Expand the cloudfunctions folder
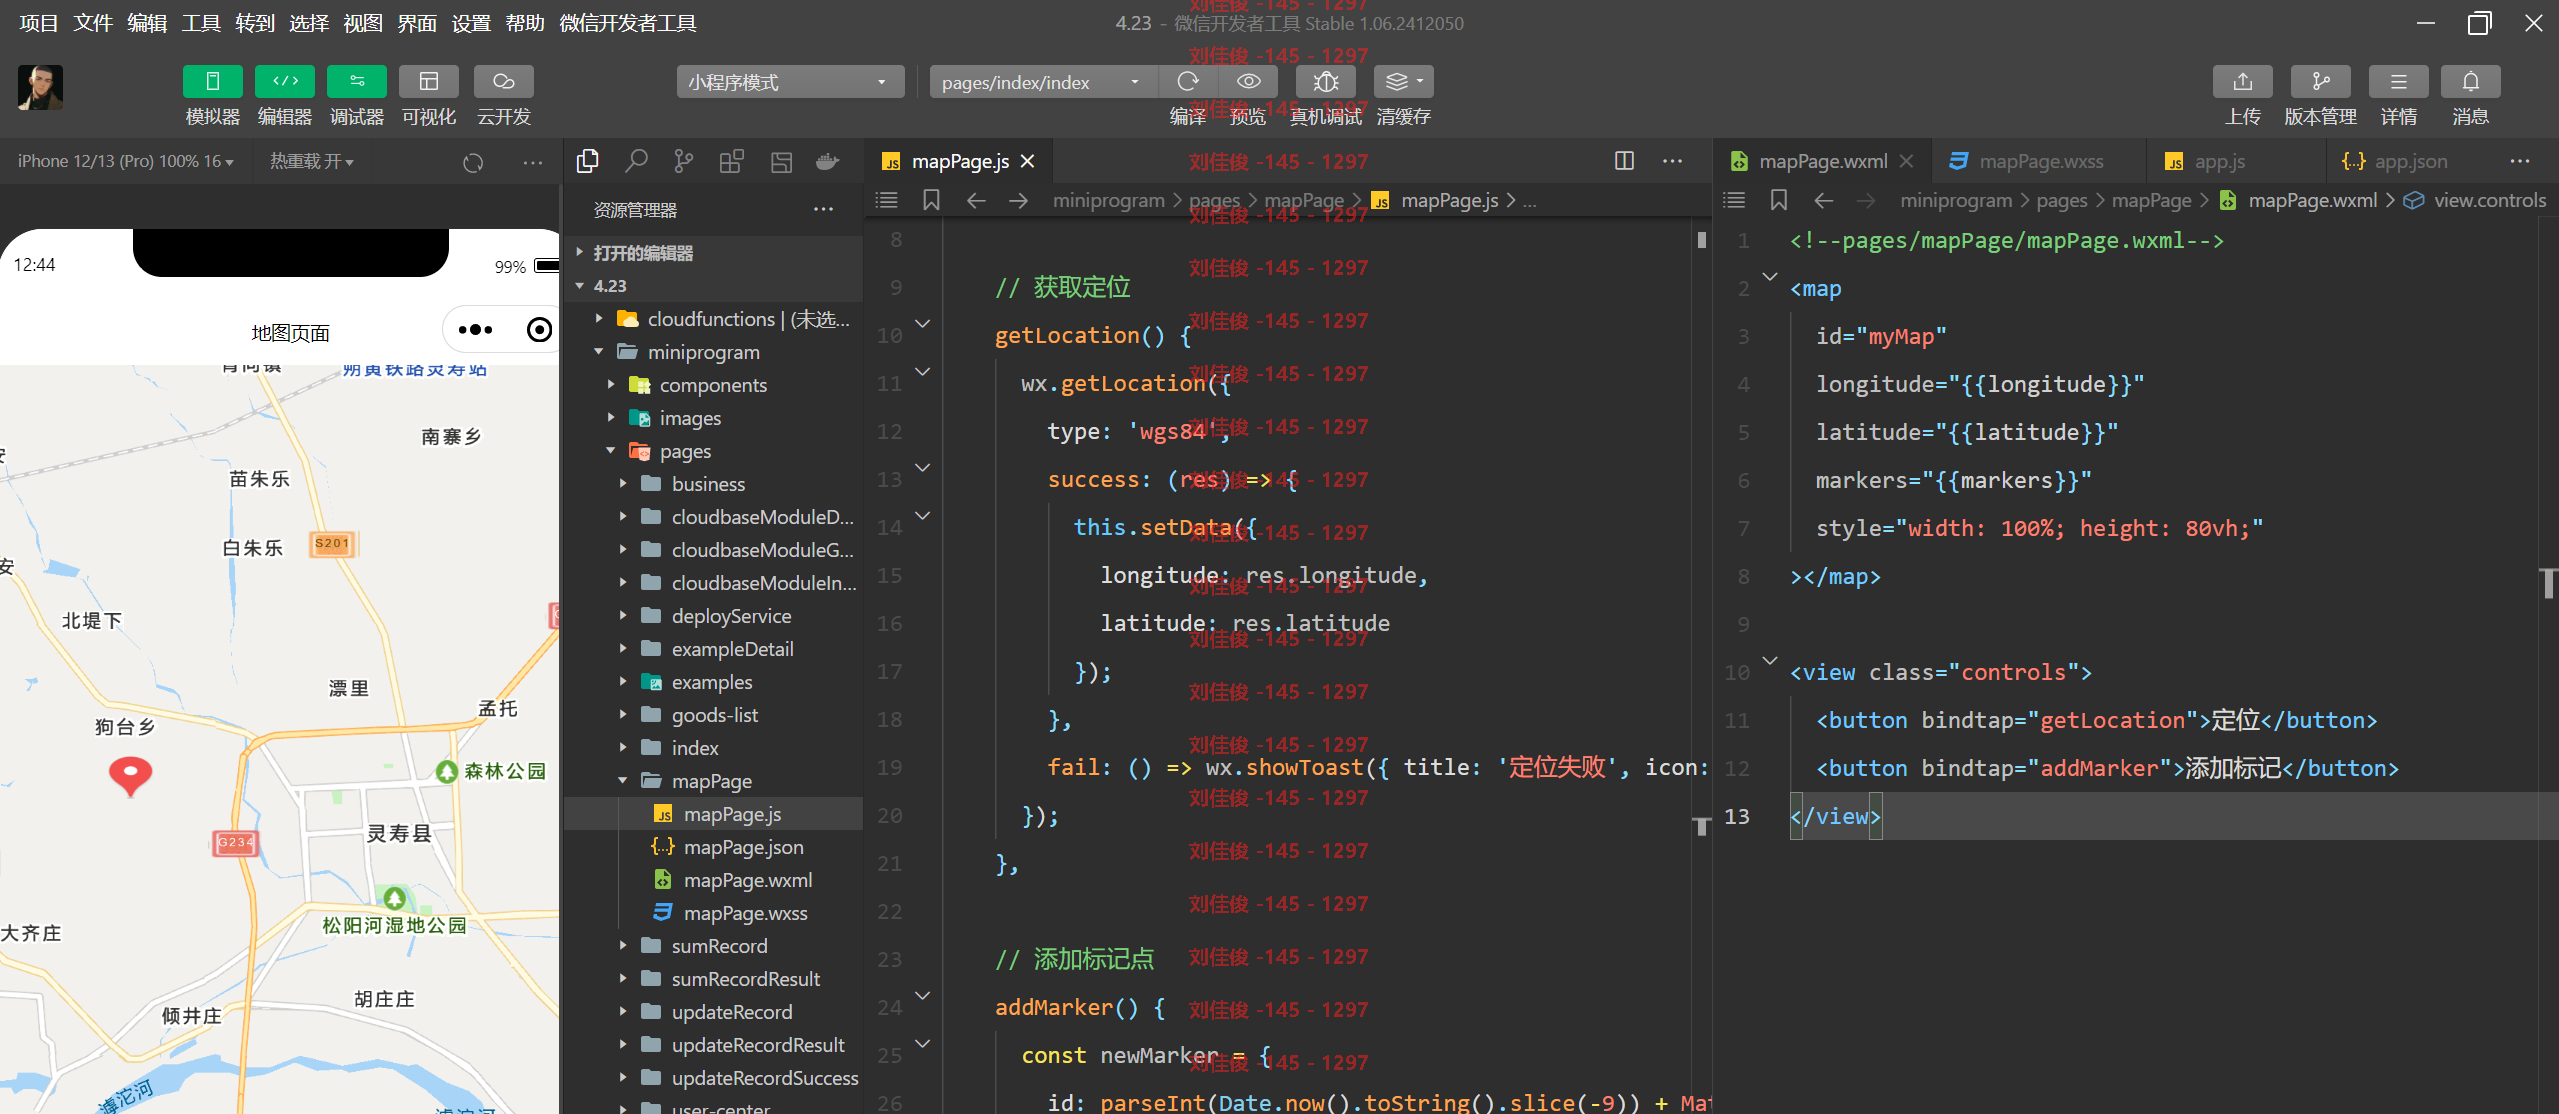Image resolution: width=2559 pixels, height=1114 pixels. point(713,319)
